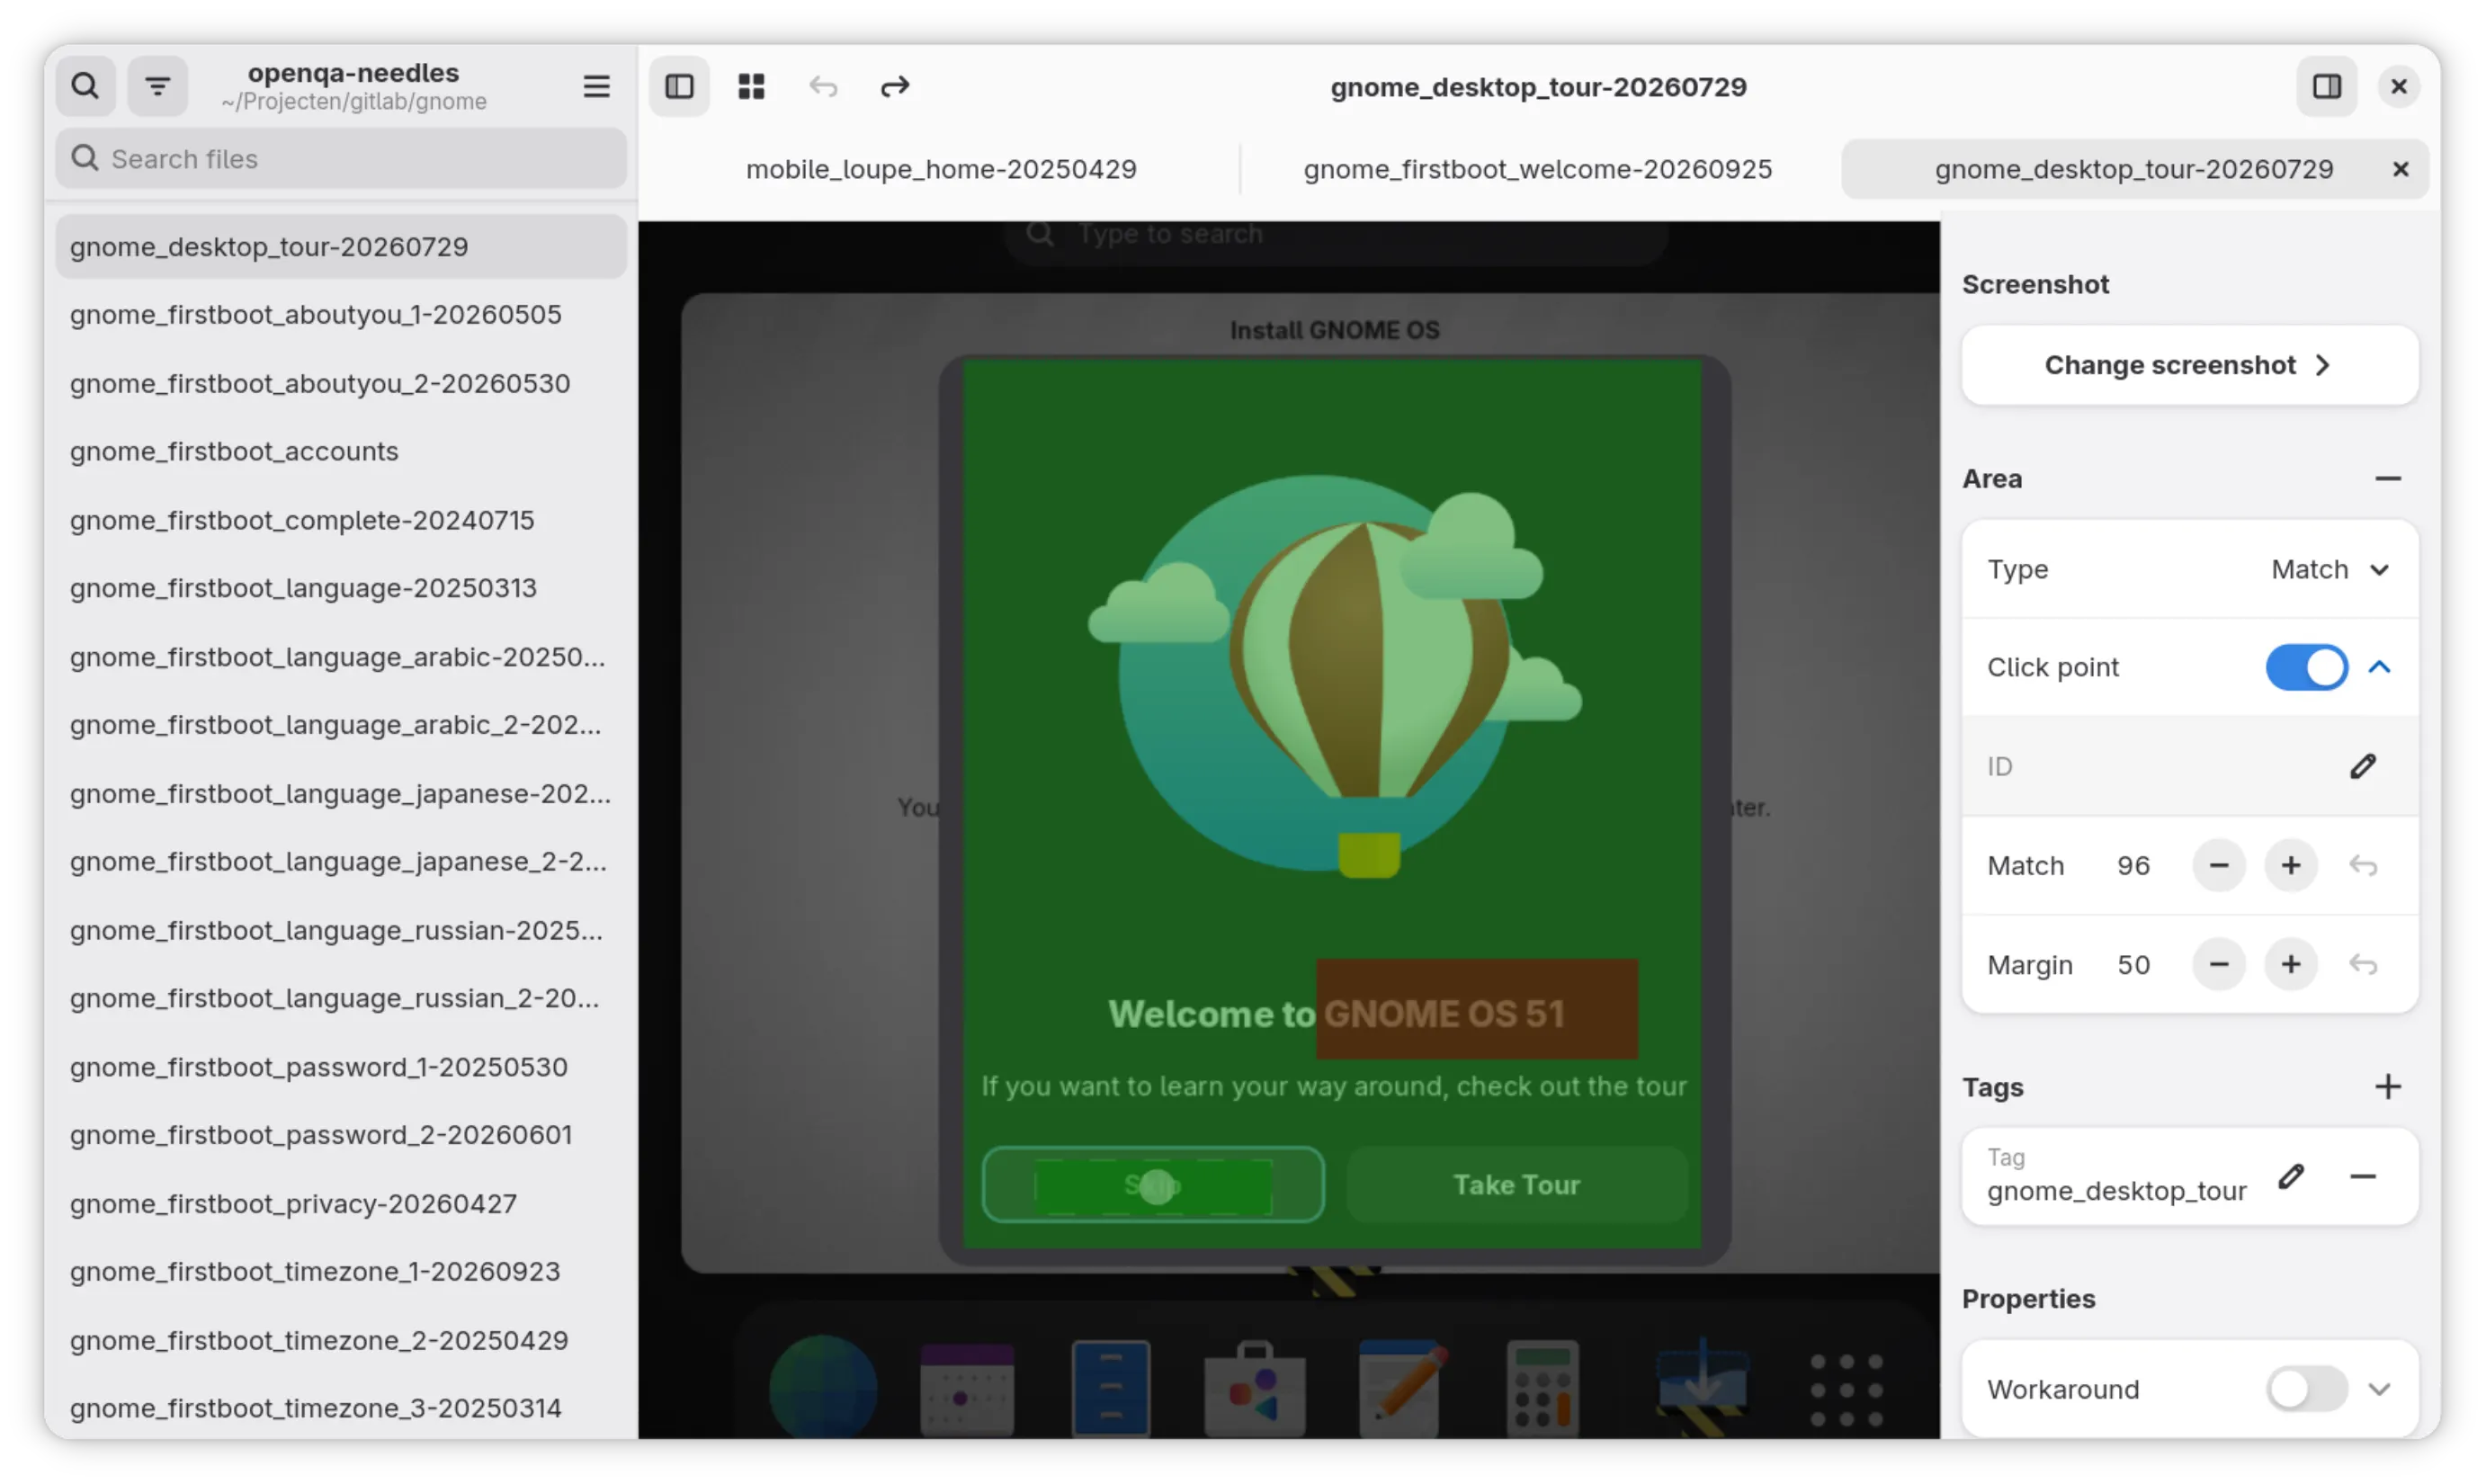Disable the Click point switch
The height and width of the screenshot is (1484, 2486).
[2306, 667]
